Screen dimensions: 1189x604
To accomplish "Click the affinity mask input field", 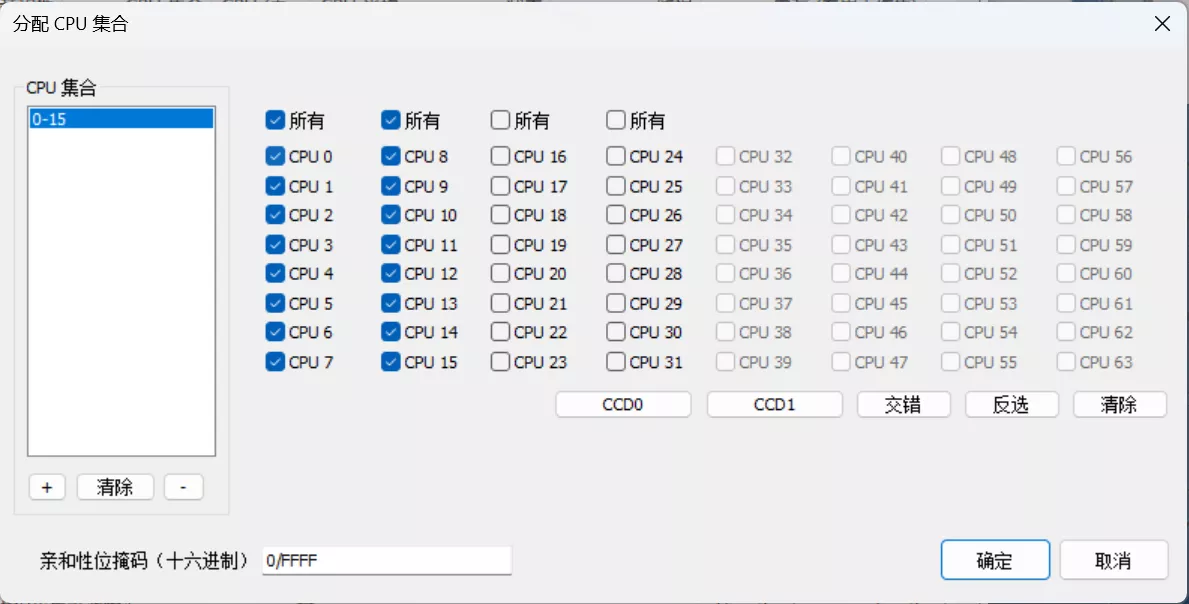I will tap(385, 560).
